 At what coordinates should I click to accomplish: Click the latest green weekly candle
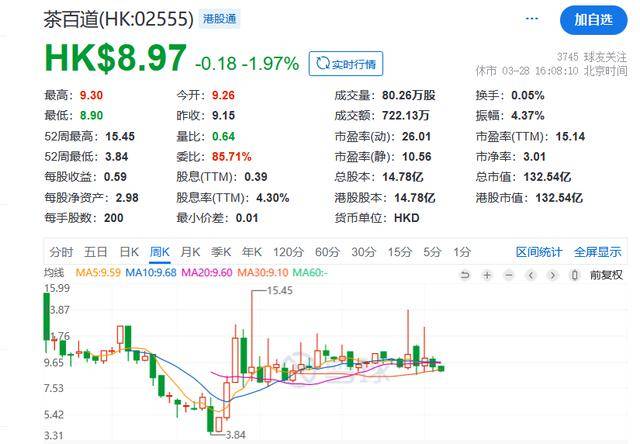[441, 369]
